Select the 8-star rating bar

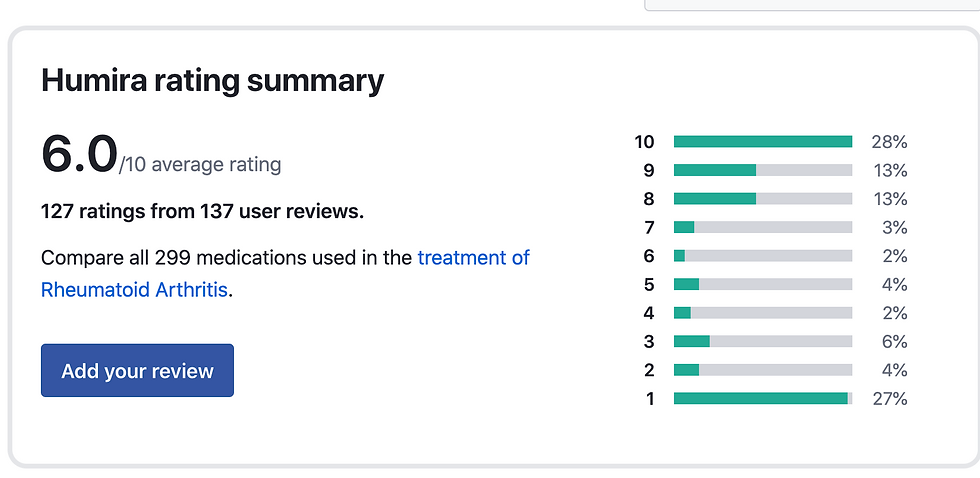point(762,199)
